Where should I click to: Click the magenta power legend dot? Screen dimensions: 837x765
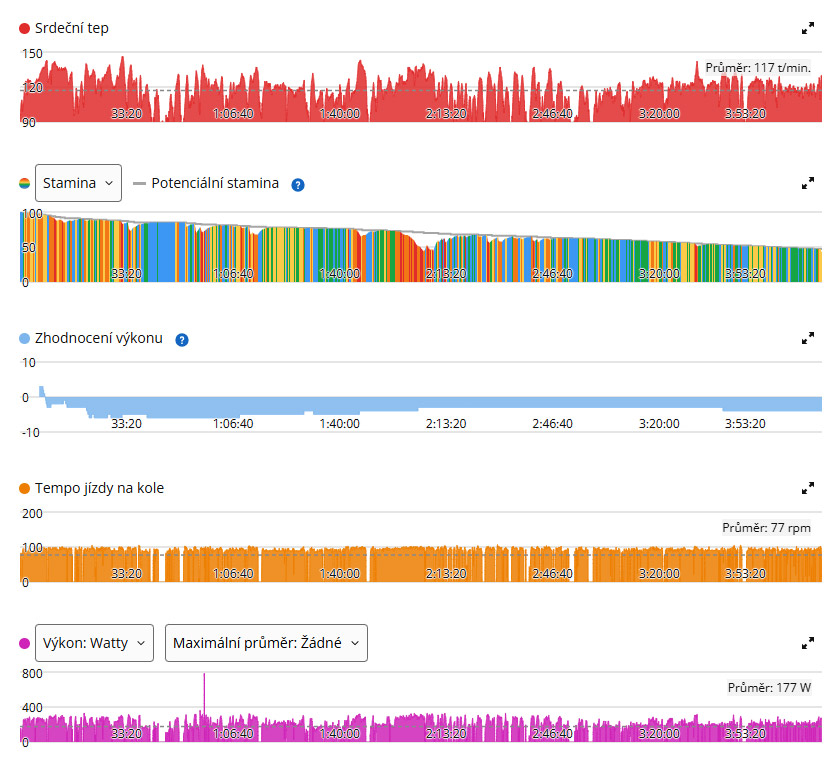tap(25, 643)
